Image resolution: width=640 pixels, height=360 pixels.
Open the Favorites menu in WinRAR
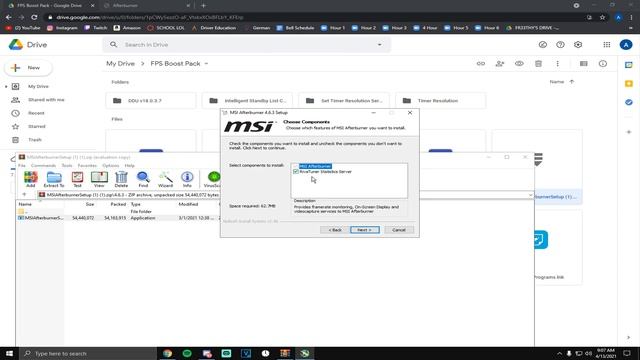pos(87,165)
